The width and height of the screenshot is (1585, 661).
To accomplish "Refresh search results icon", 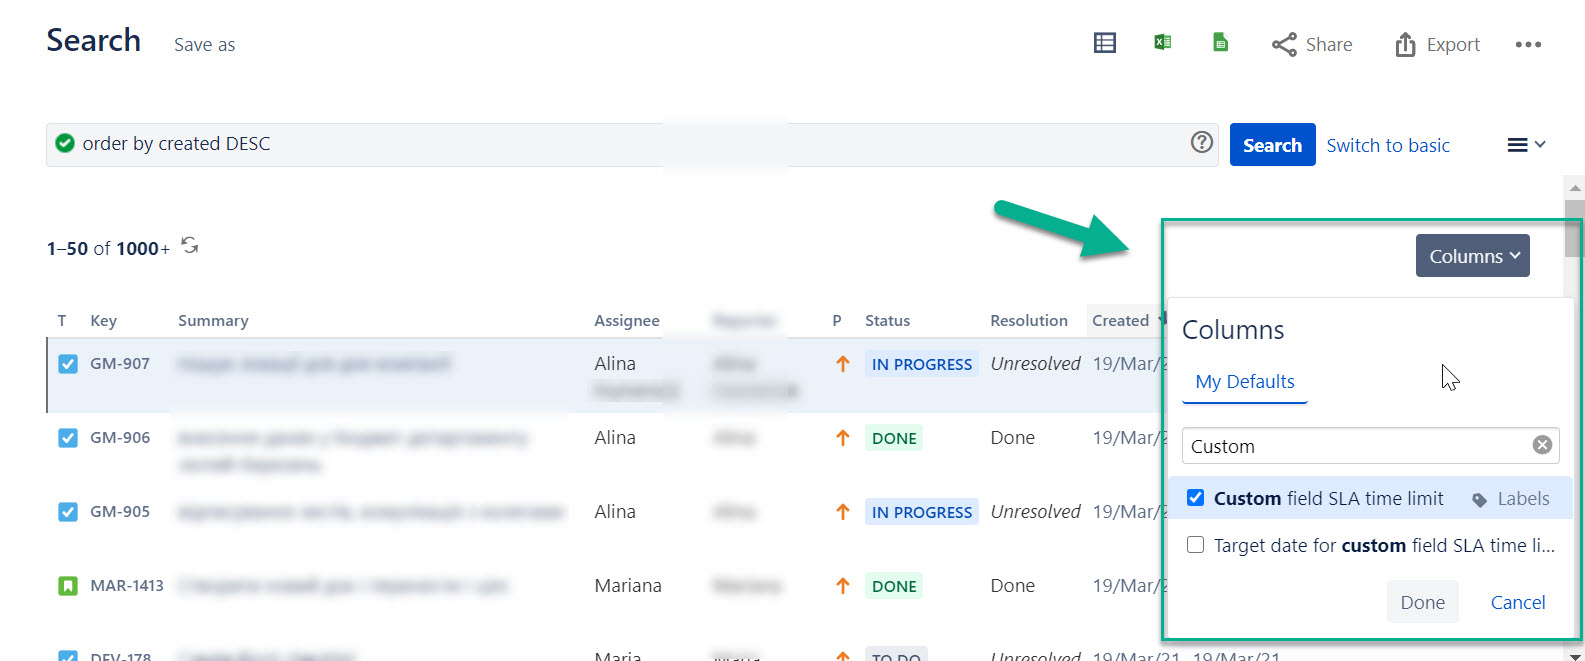I will [x=190, y=246].
